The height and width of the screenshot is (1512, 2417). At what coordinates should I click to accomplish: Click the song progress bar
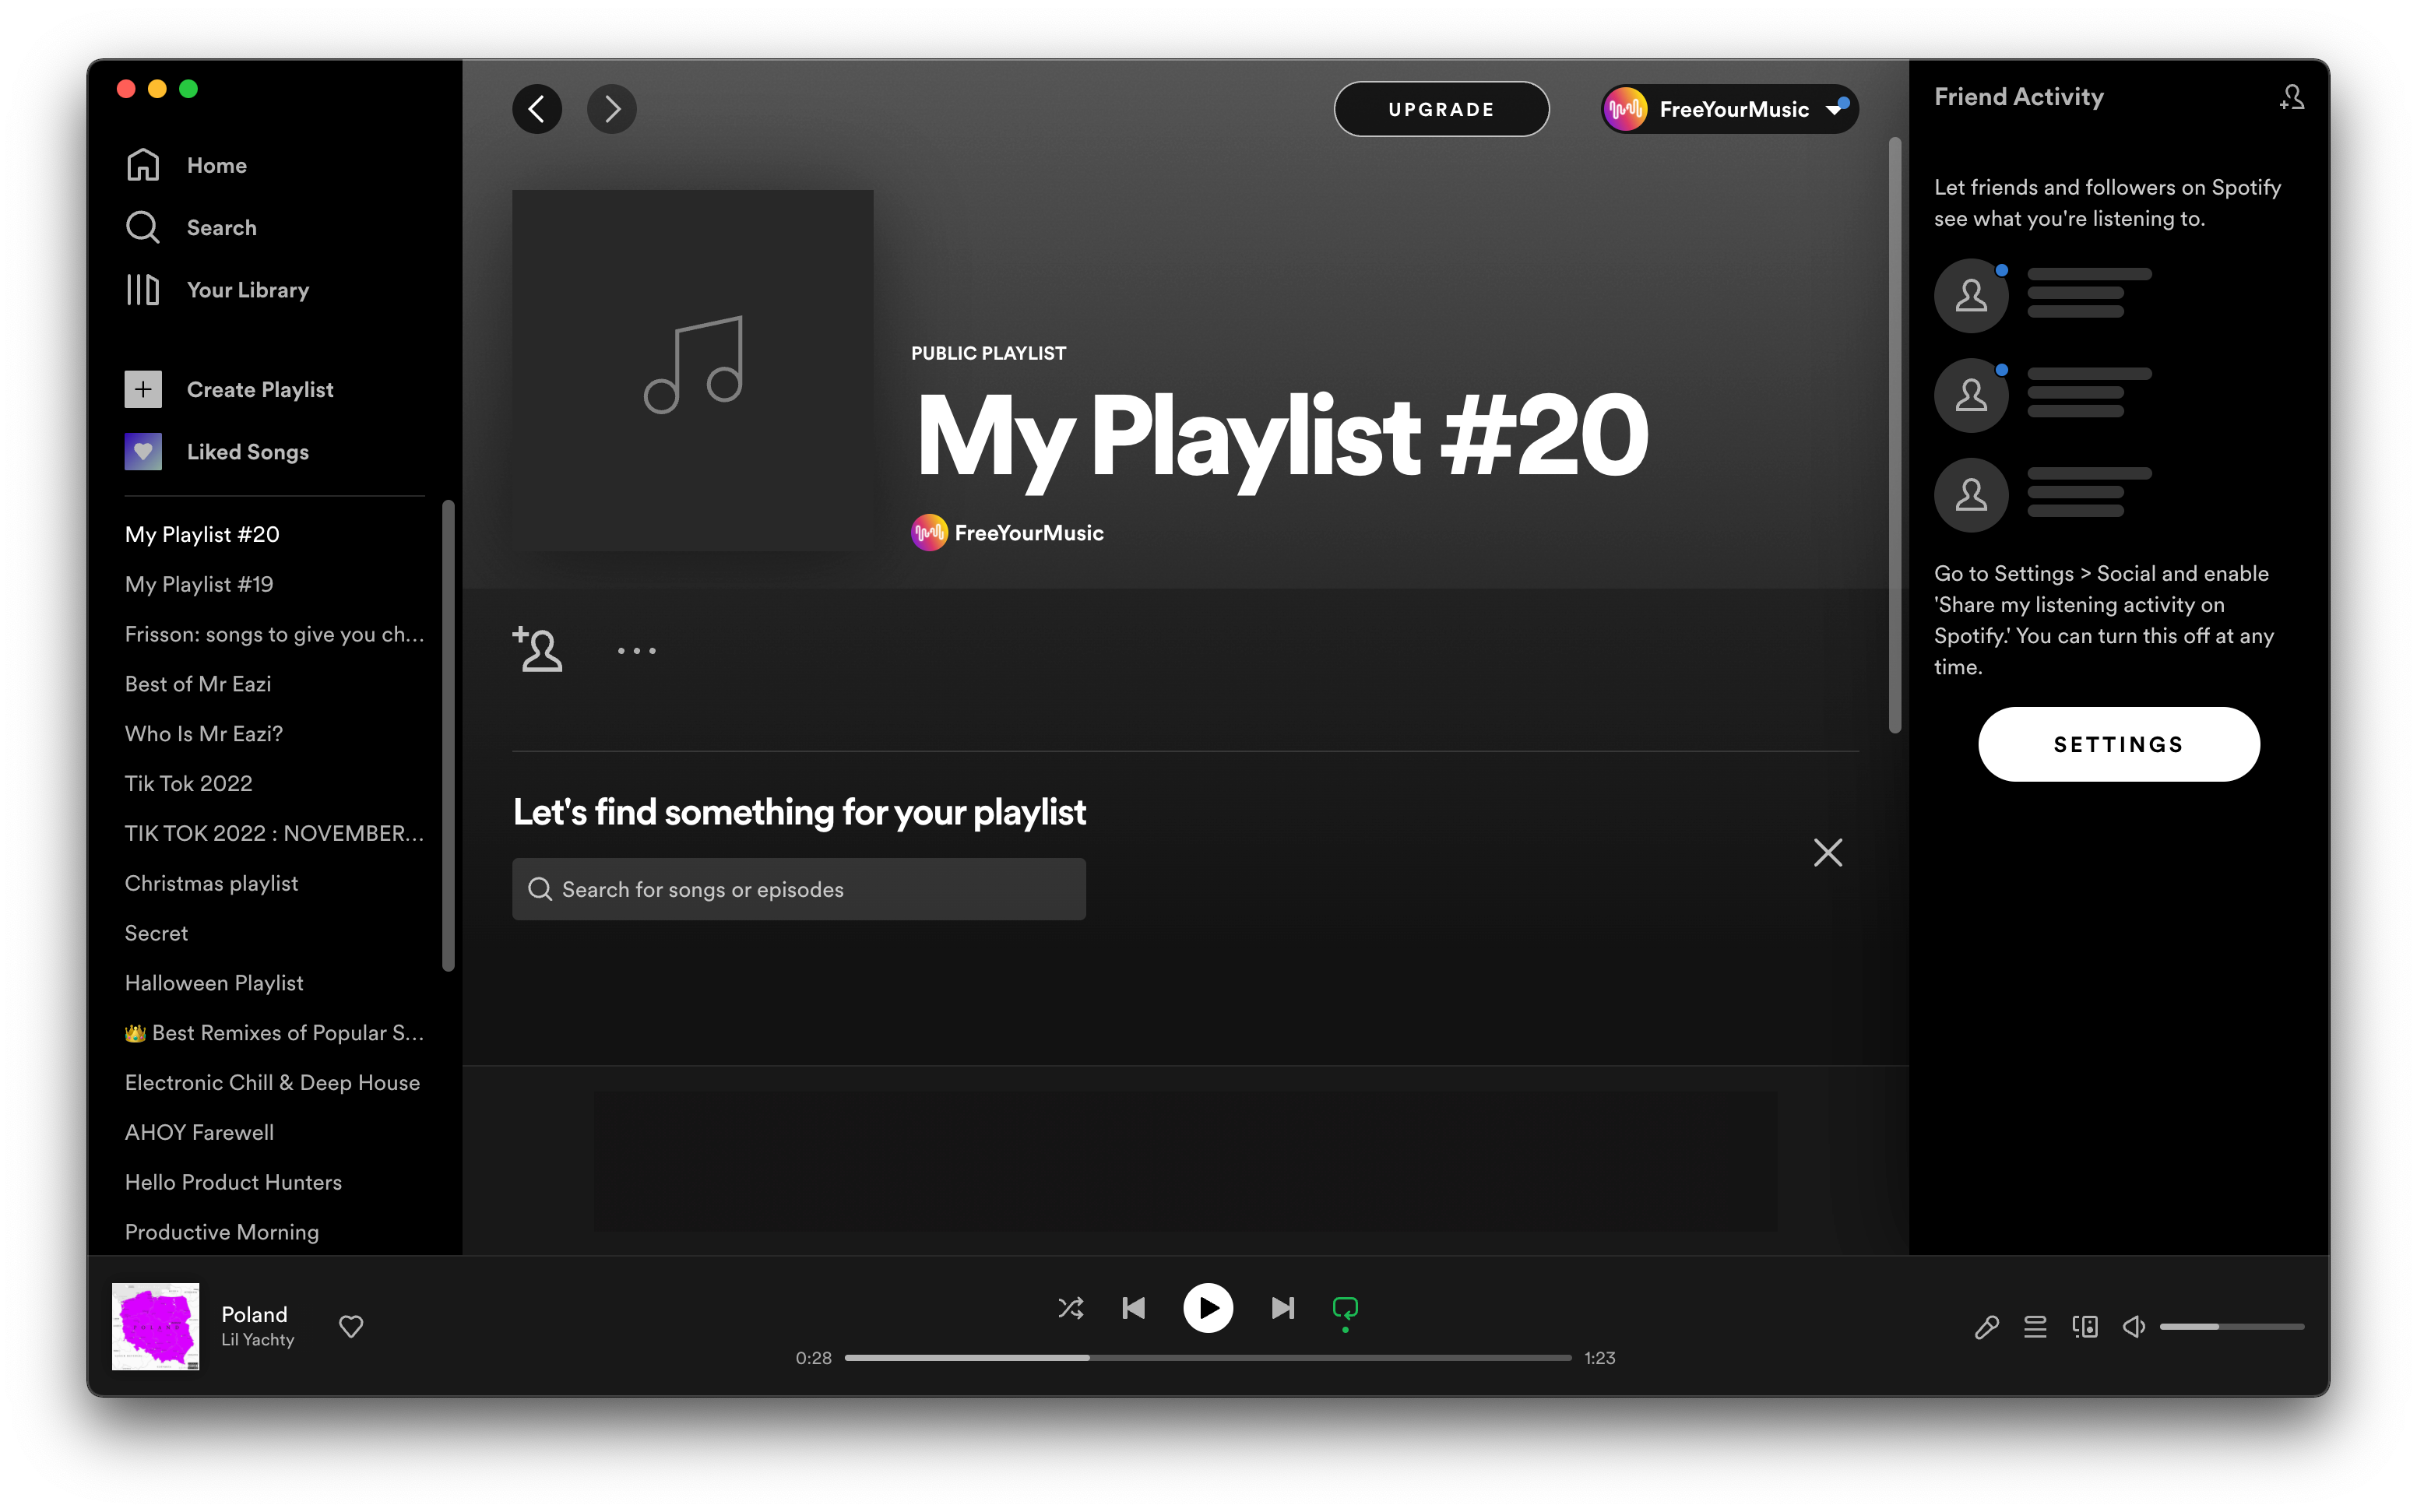[x=1208, y=1358]
